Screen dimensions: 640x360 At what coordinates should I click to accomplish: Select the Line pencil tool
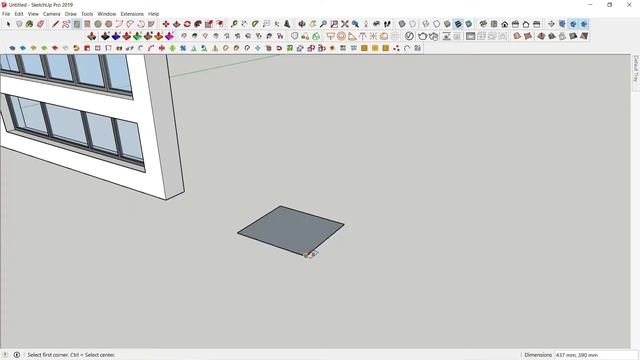coord(56,24)
